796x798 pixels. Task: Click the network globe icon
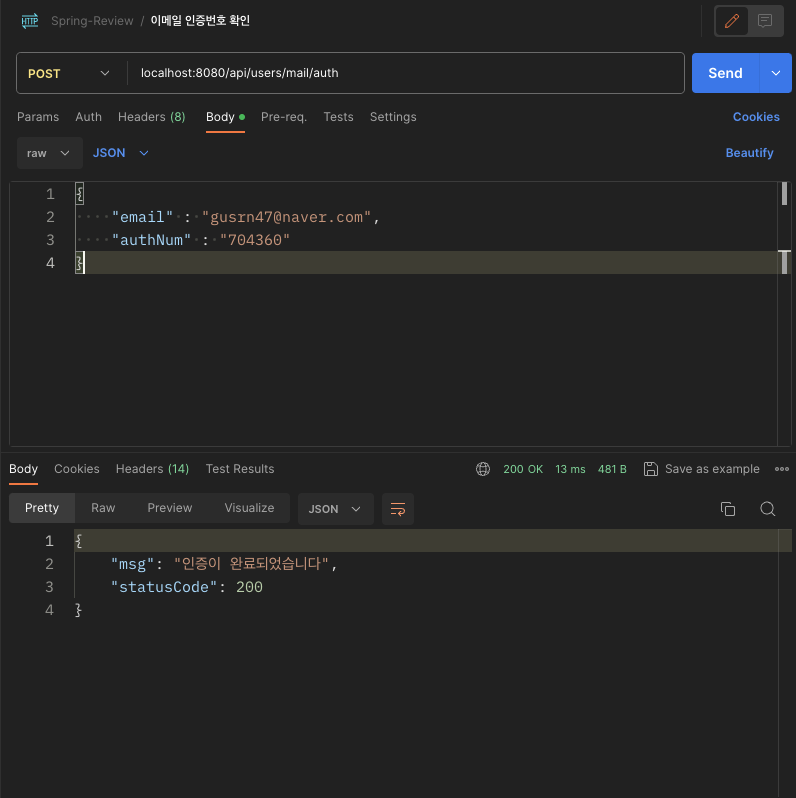coord(482,469)
